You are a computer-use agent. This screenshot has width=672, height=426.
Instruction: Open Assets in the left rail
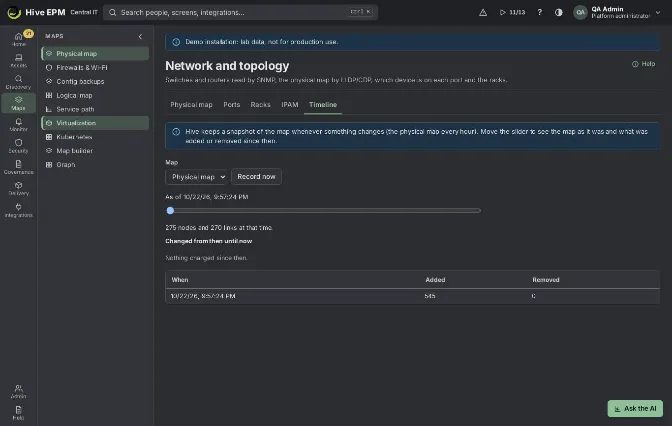(18, 60)
